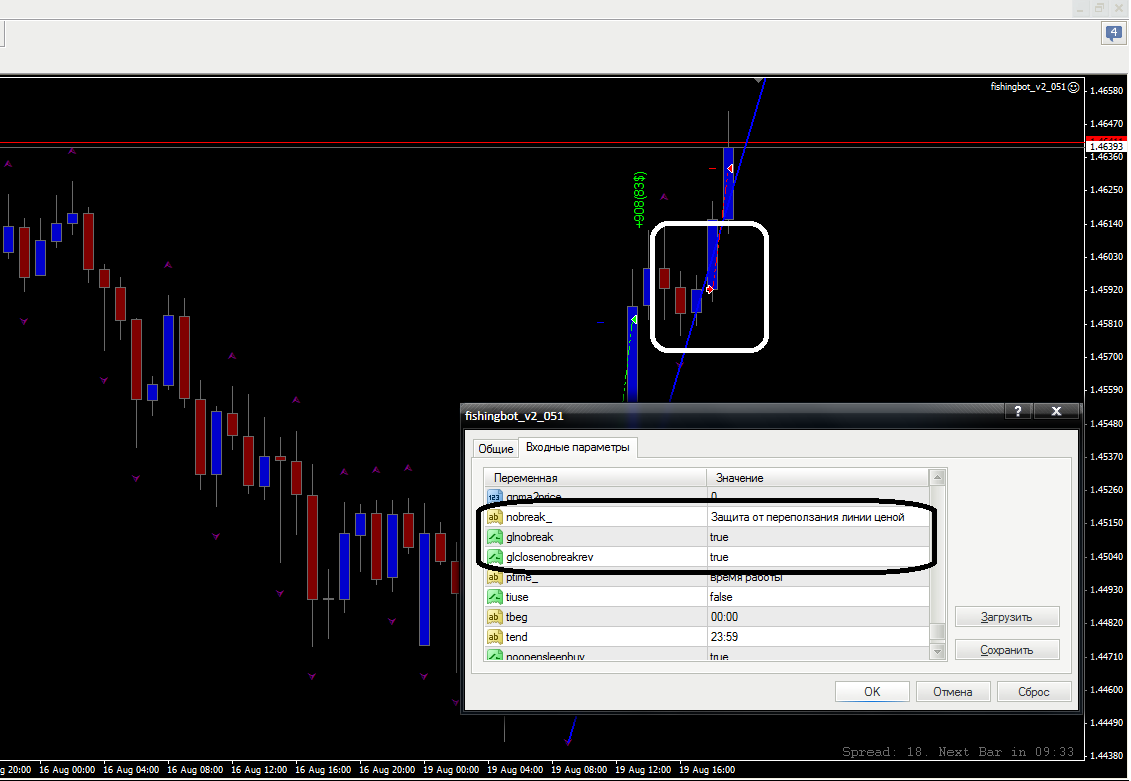Select the tbeg value 00:00
The width and height of the screenshot is (1131, 781).
coord(724,617)
